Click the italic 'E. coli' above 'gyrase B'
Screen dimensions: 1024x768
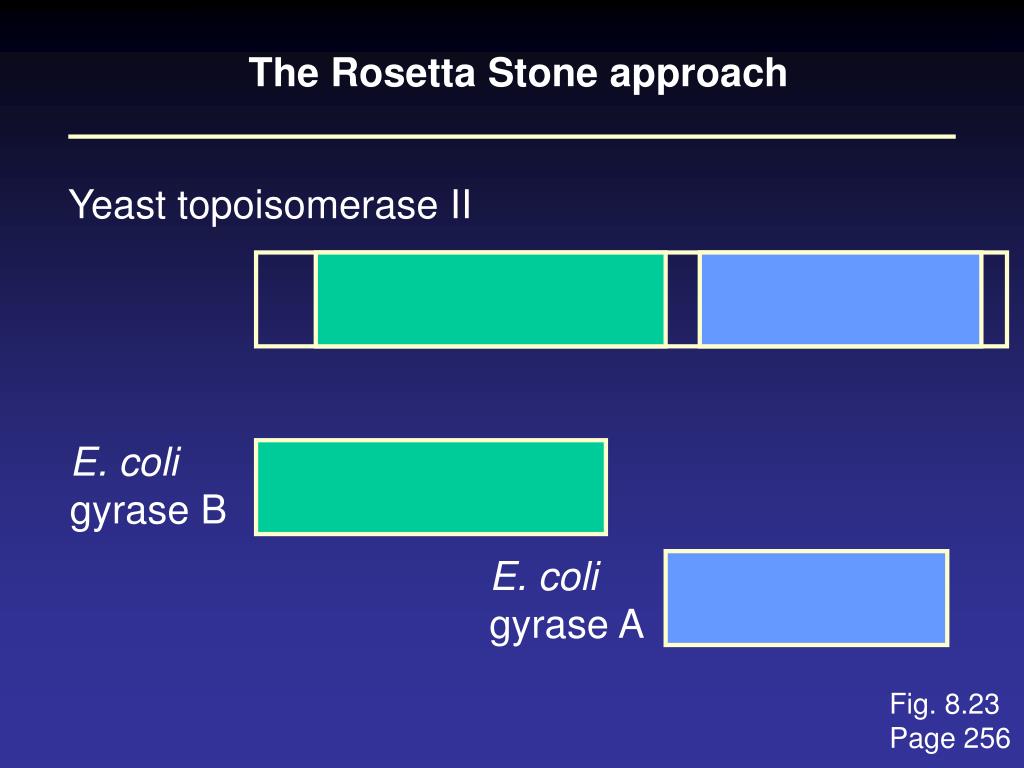pyautogui.click(x=126, y=462)
